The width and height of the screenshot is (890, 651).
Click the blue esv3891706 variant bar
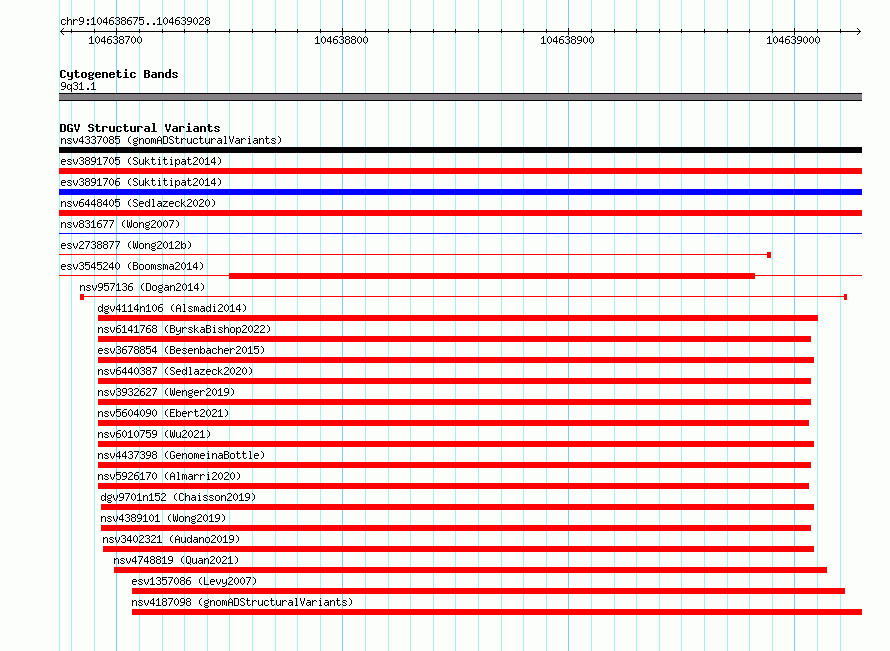click(x=460, y=192)
